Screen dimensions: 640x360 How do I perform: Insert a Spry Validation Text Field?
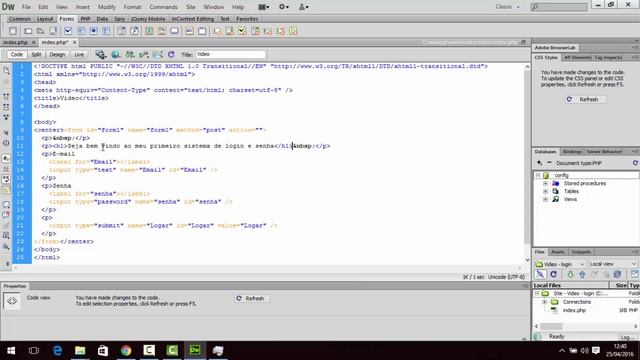[217, 31]
